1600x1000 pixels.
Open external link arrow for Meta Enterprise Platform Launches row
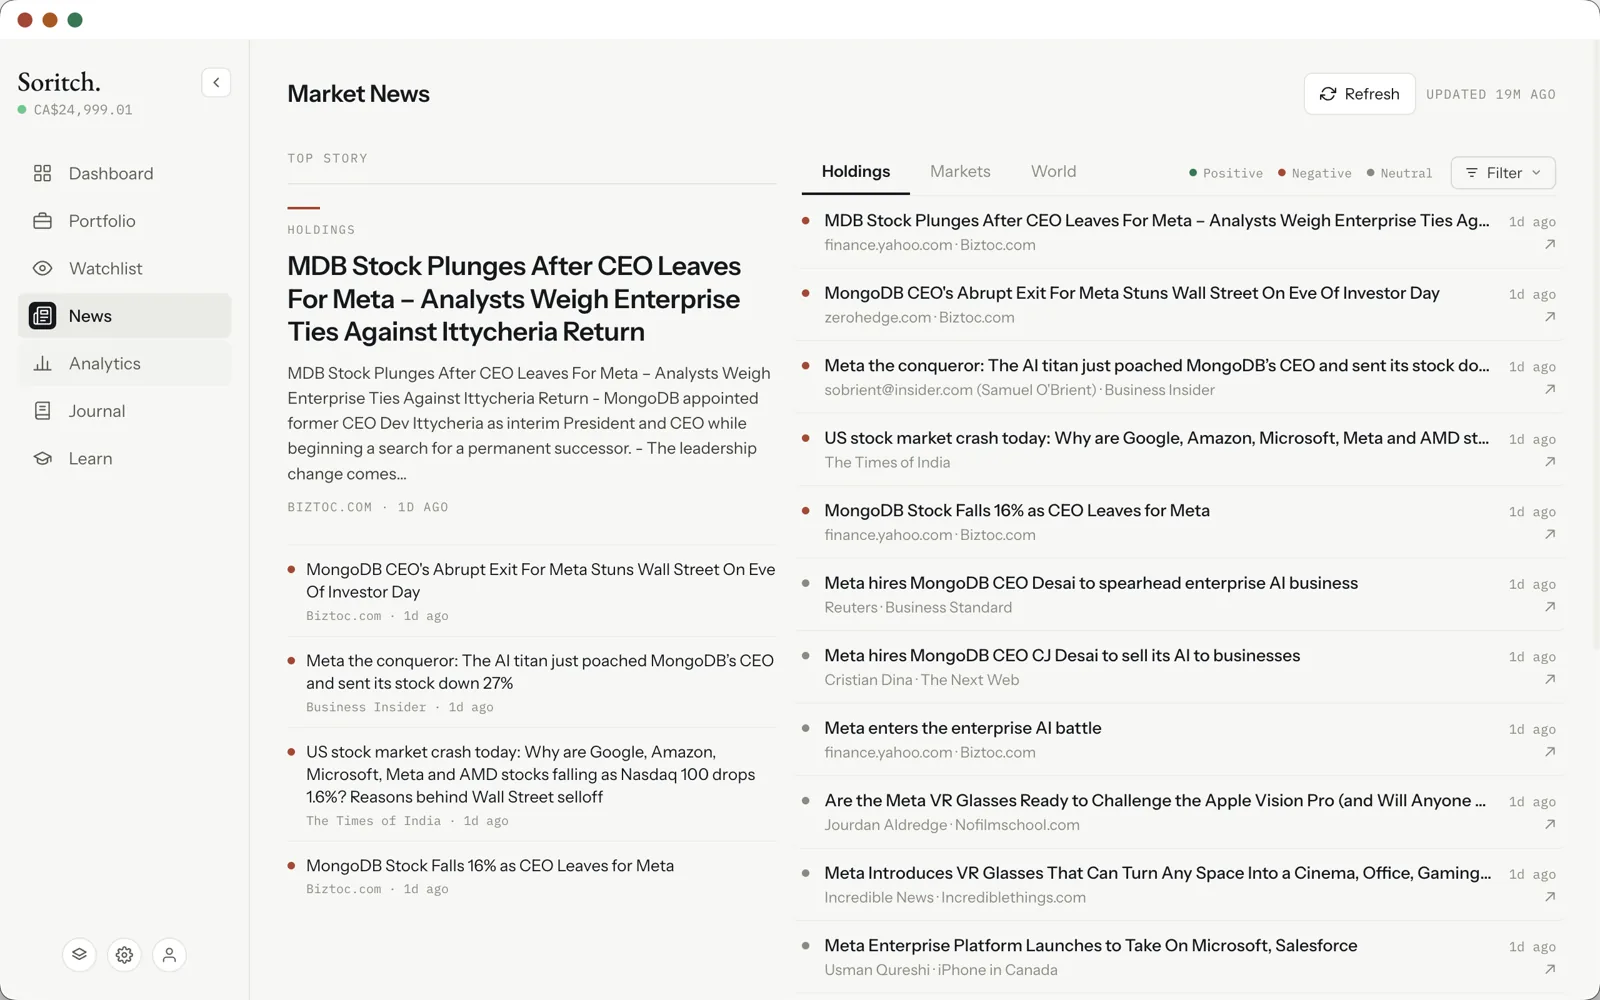[x=1550, y=969]
